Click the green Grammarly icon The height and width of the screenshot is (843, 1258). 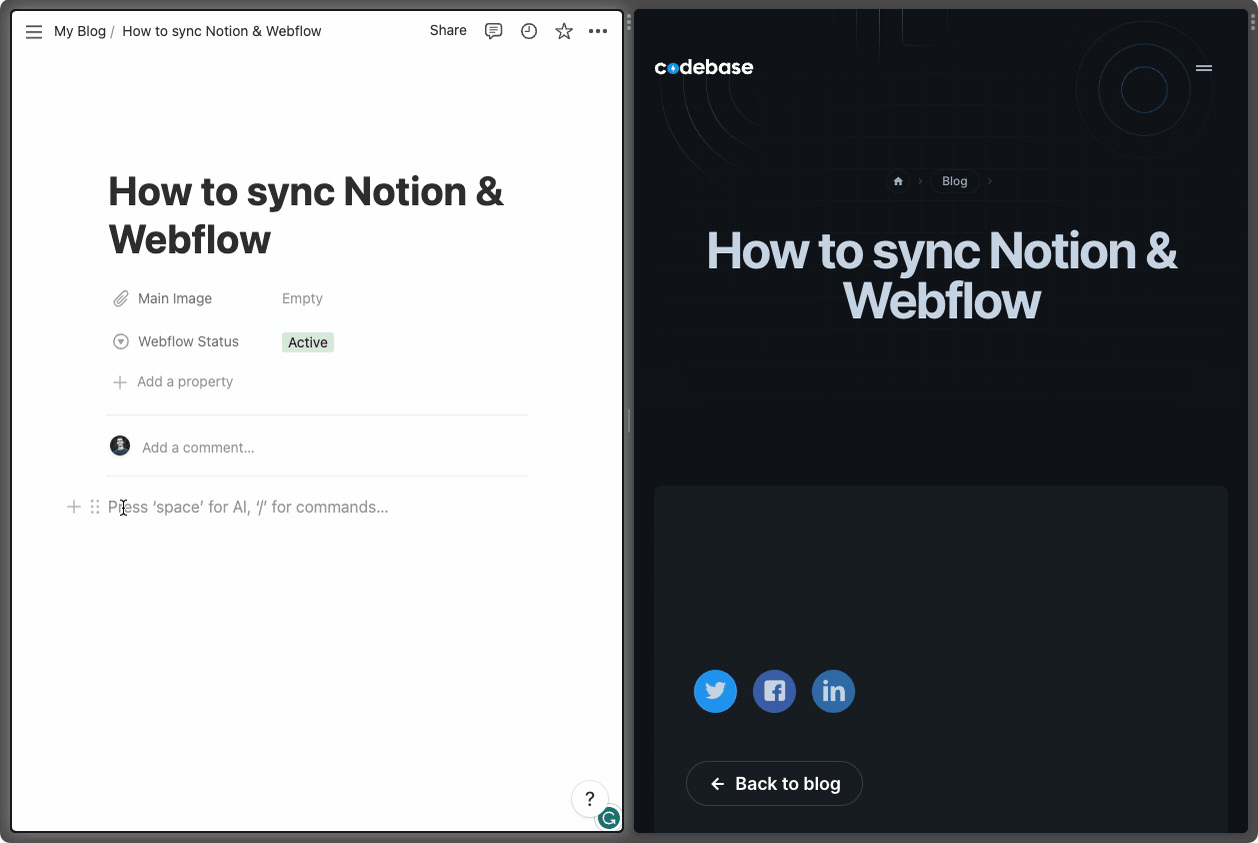coord(609,818)
